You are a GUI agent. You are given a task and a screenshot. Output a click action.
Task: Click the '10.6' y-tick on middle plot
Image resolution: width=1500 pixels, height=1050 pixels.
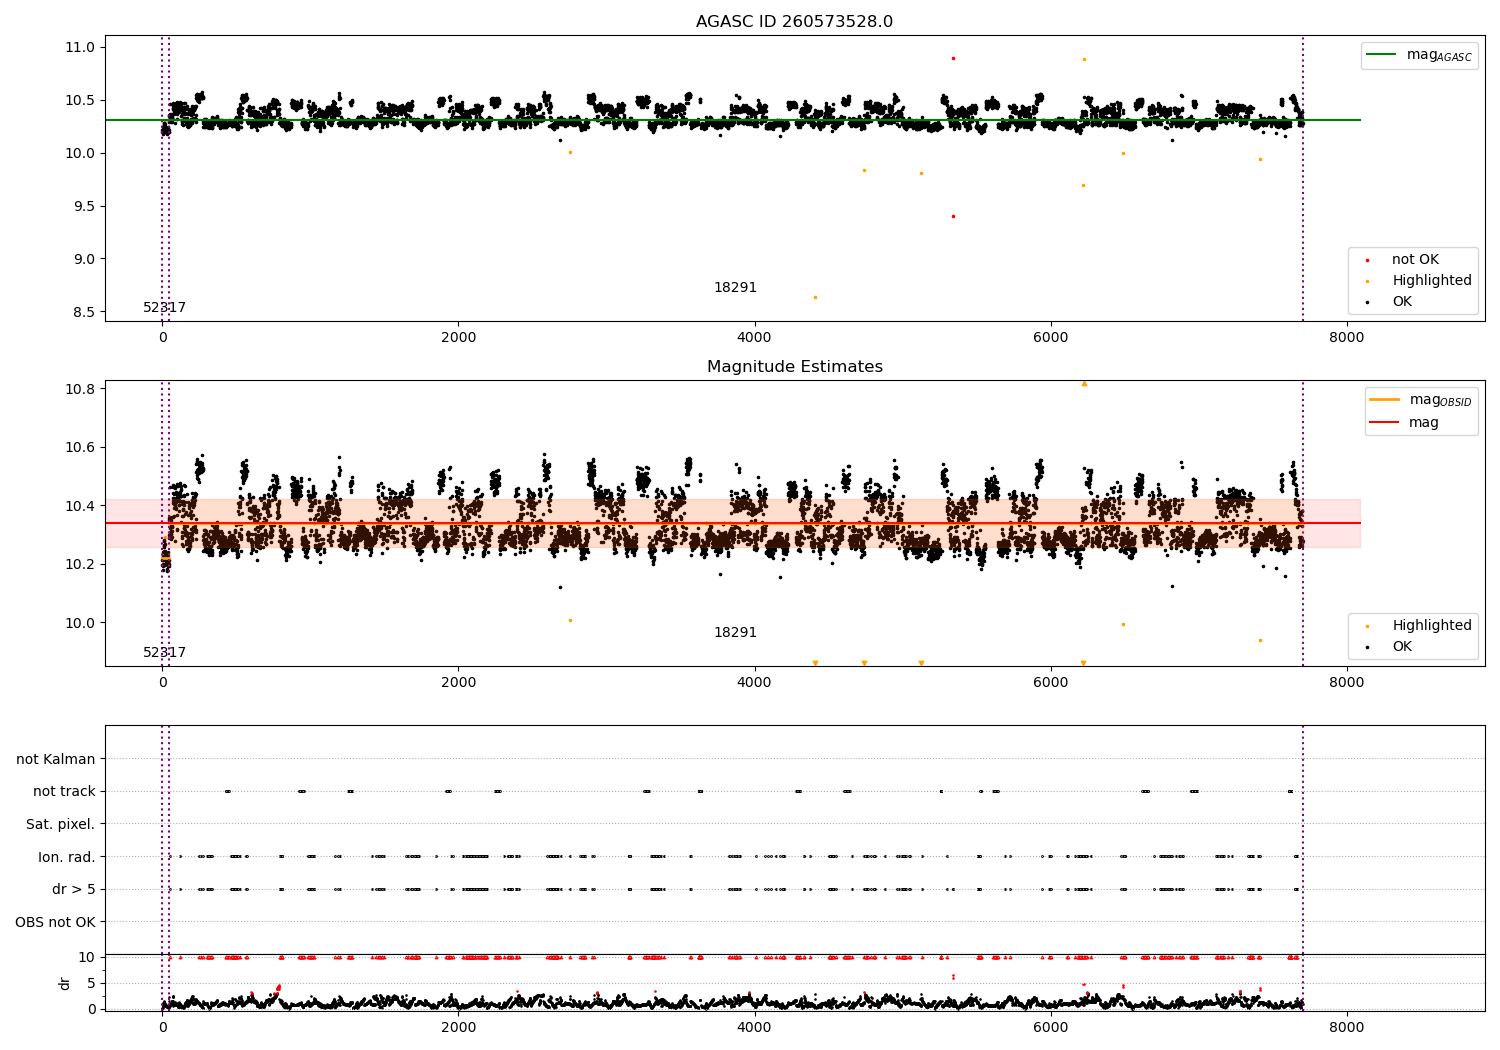click(80, 448)
